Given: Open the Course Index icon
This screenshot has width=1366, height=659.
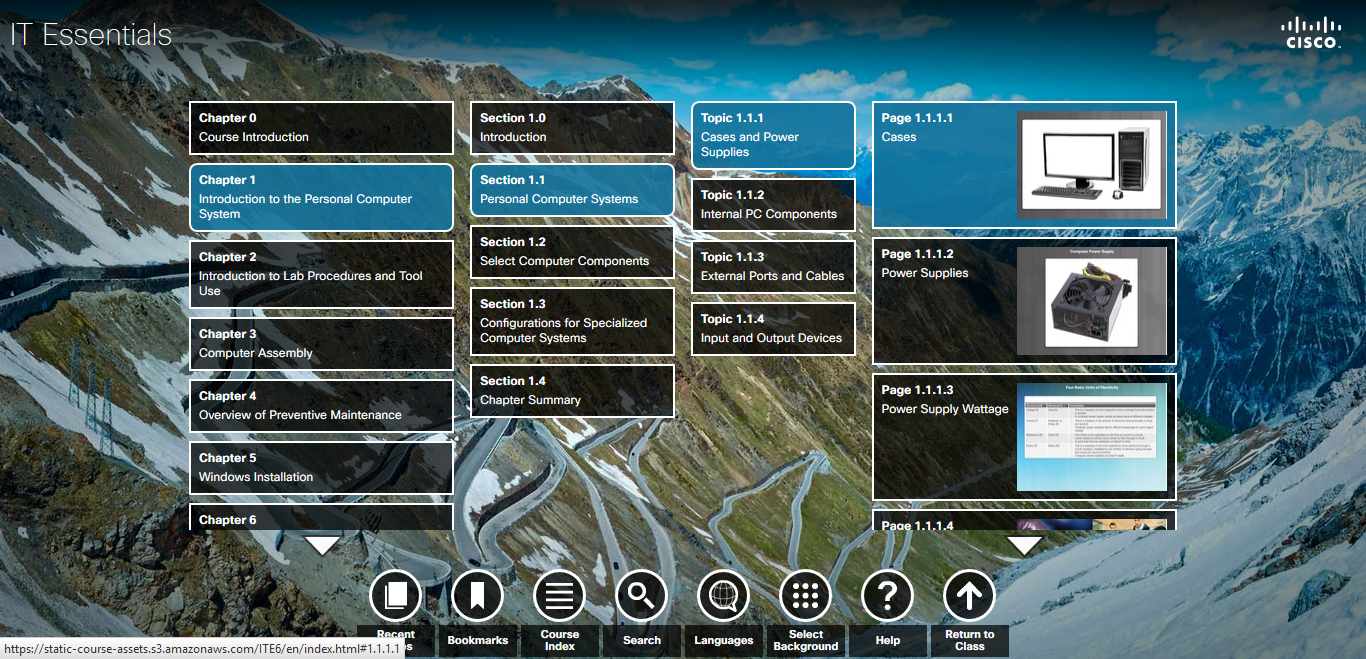Looking at the screenshot, I should 559,597.
